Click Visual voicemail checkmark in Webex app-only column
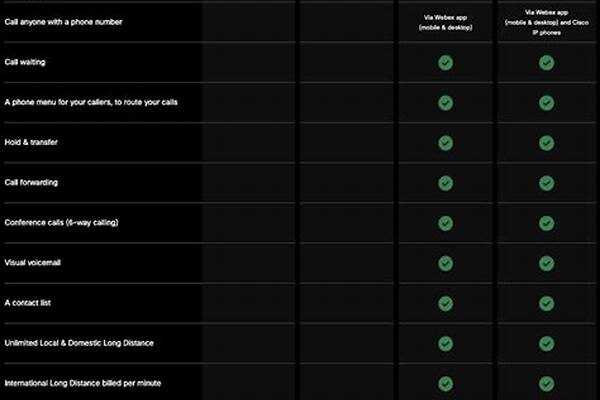This screenshot has height=400, width=600. point(445,262)
